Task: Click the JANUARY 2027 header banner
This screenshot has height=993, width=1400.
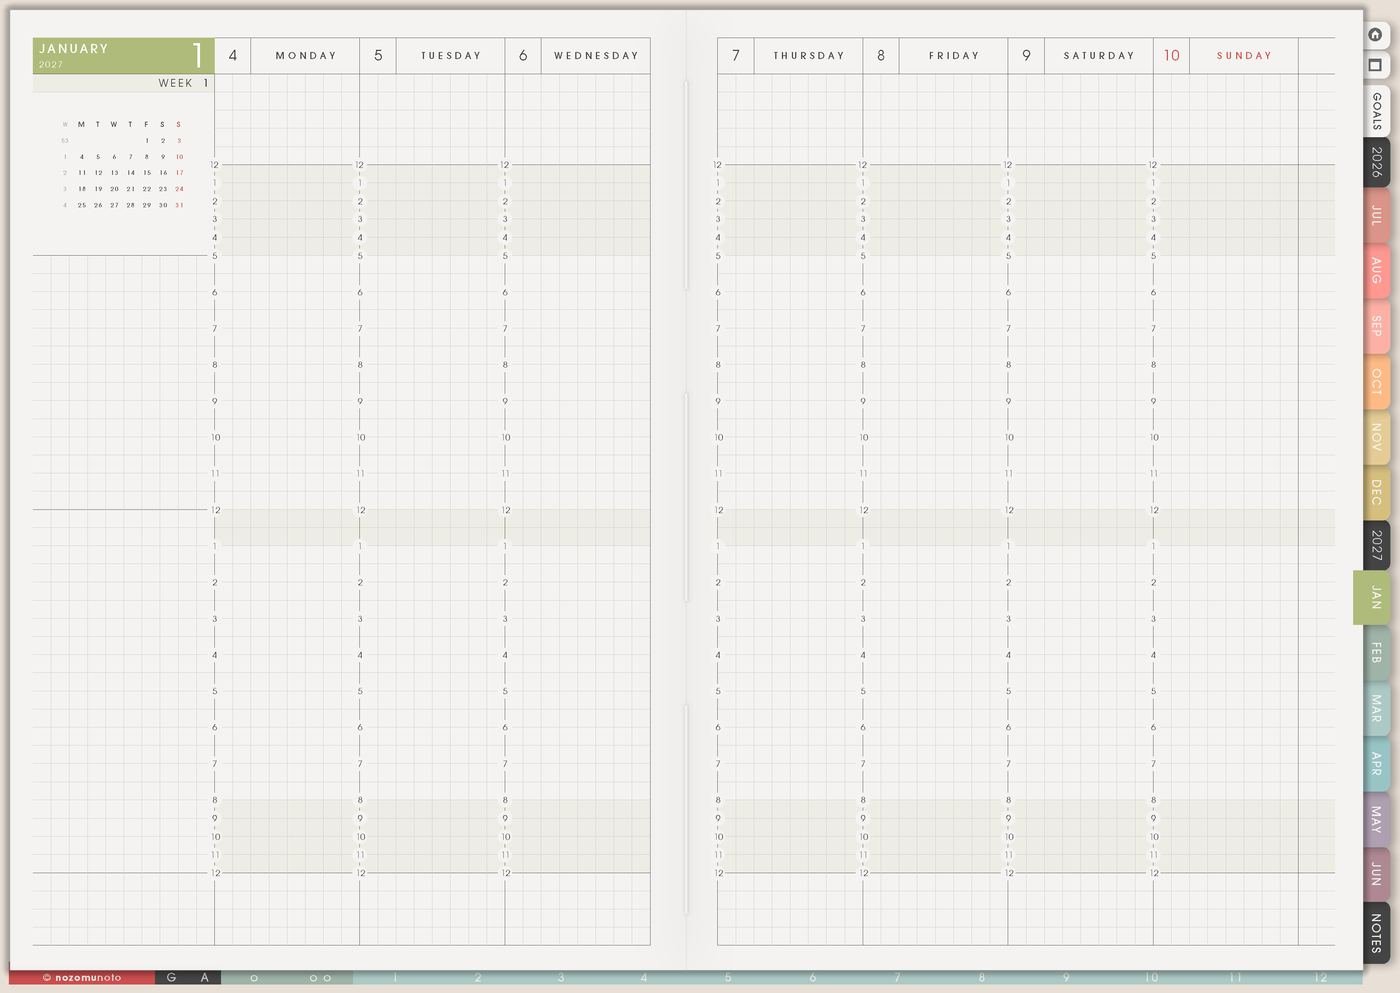Action: [123, 56]
